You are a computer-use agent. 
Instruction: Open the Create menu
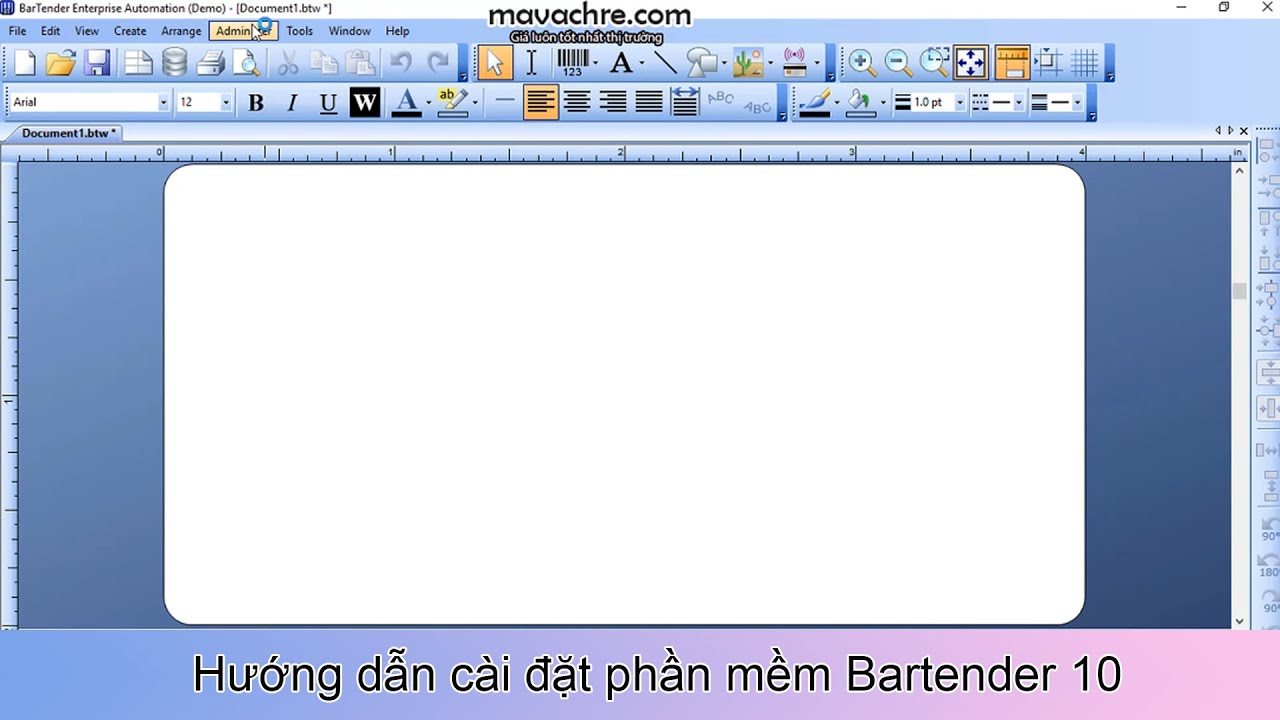130,31
